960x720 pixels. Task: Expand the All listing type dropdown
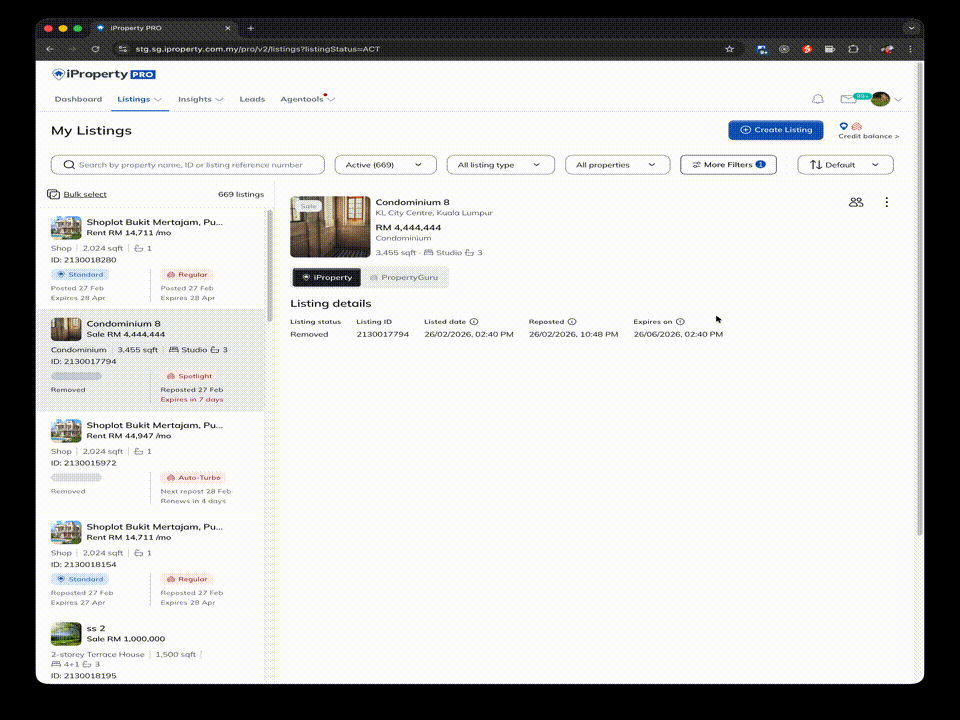click(x=499, y=165)
